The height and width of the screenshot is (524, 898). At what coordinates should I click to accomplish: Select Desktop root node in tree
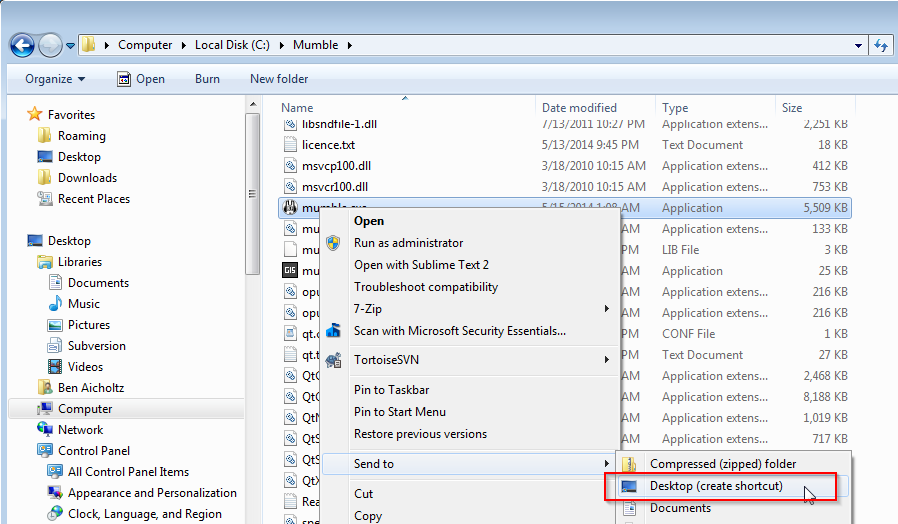point(69,241)
